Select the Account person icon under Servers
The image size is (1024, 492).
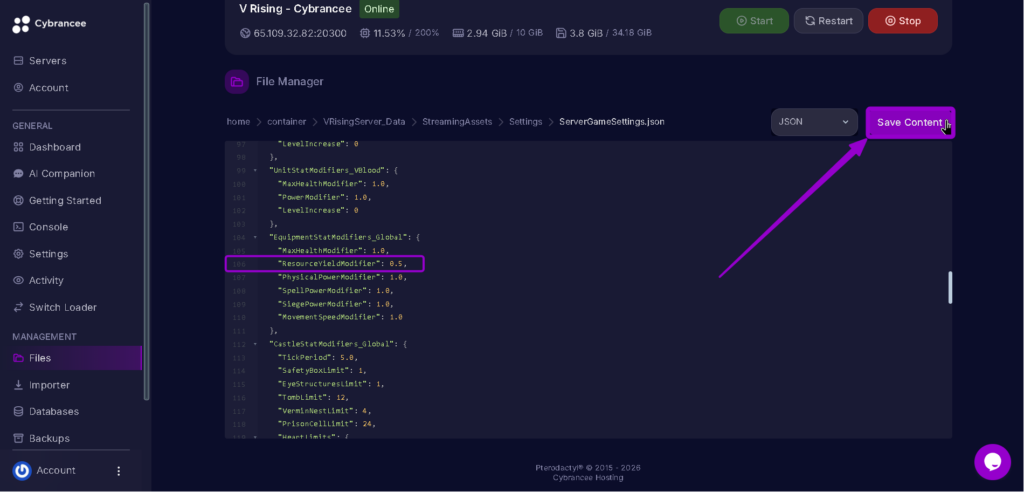pyautogui.click(x=18, y=88)
